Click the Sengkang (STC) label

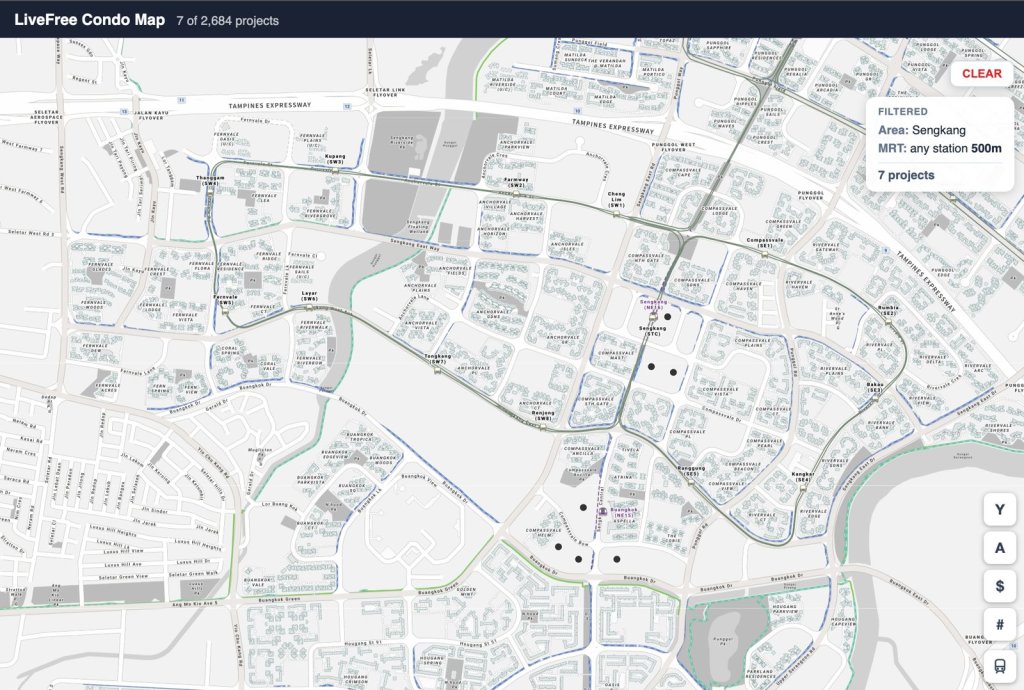[x=652, y=330]
